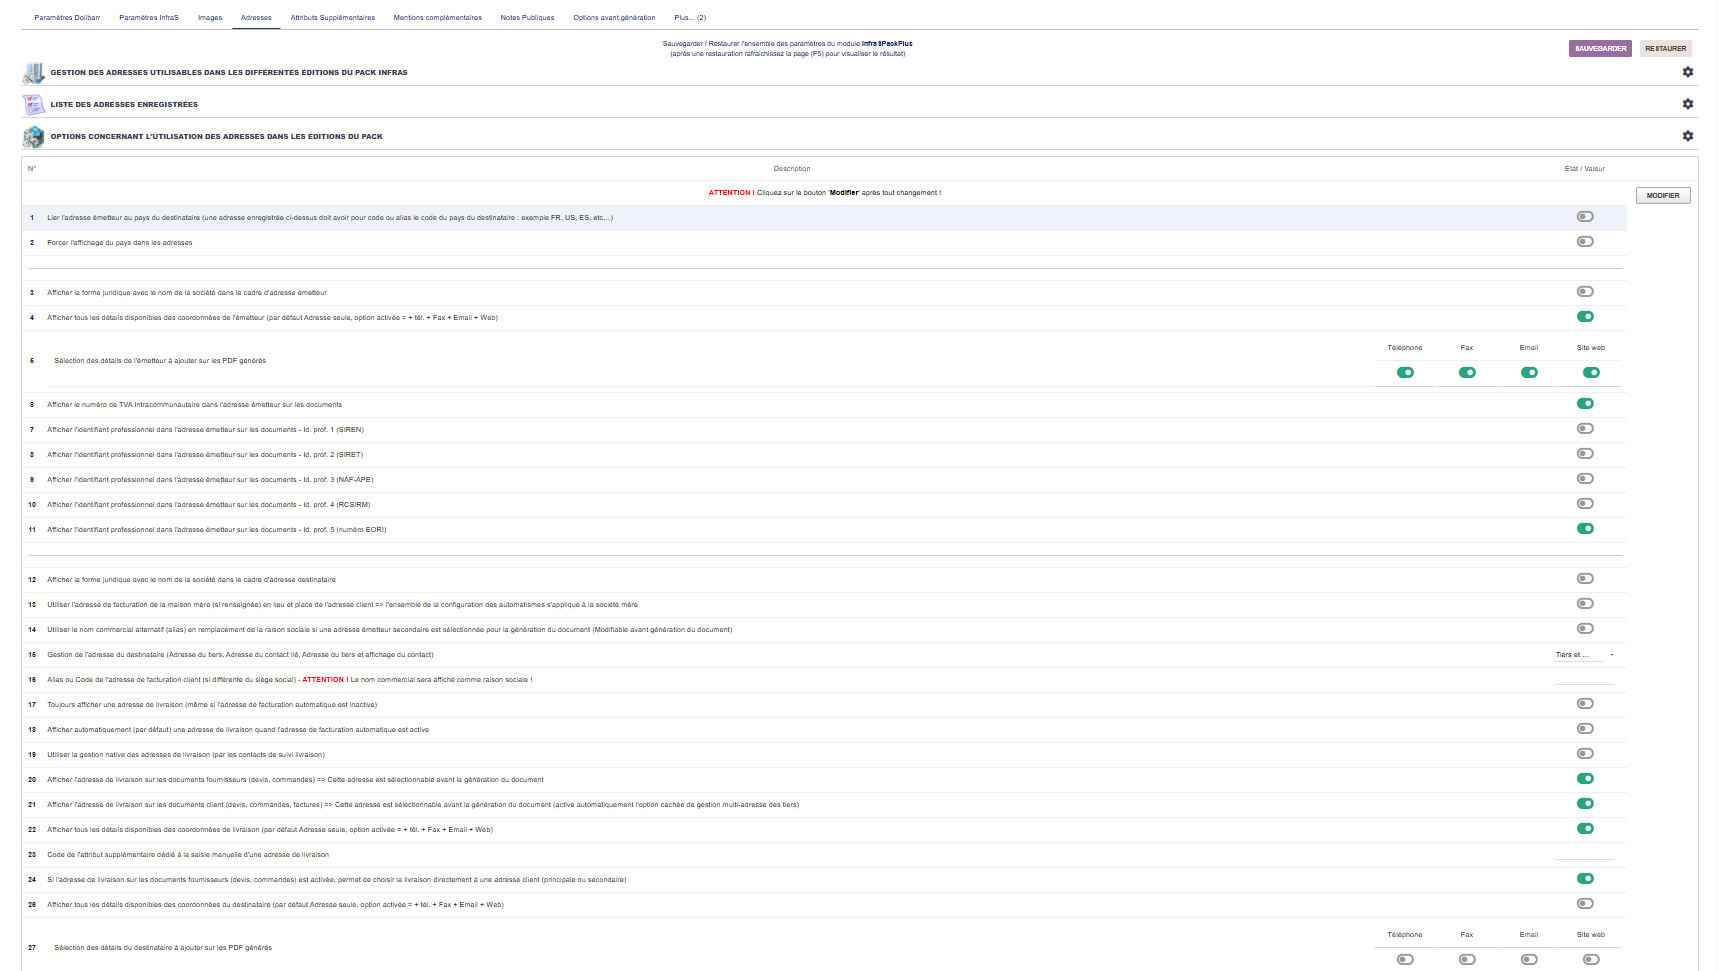Screen dimensions: 1719x971
Task: Enable option 1 linking sender address to country
Action: click(x=1584, y=217)
